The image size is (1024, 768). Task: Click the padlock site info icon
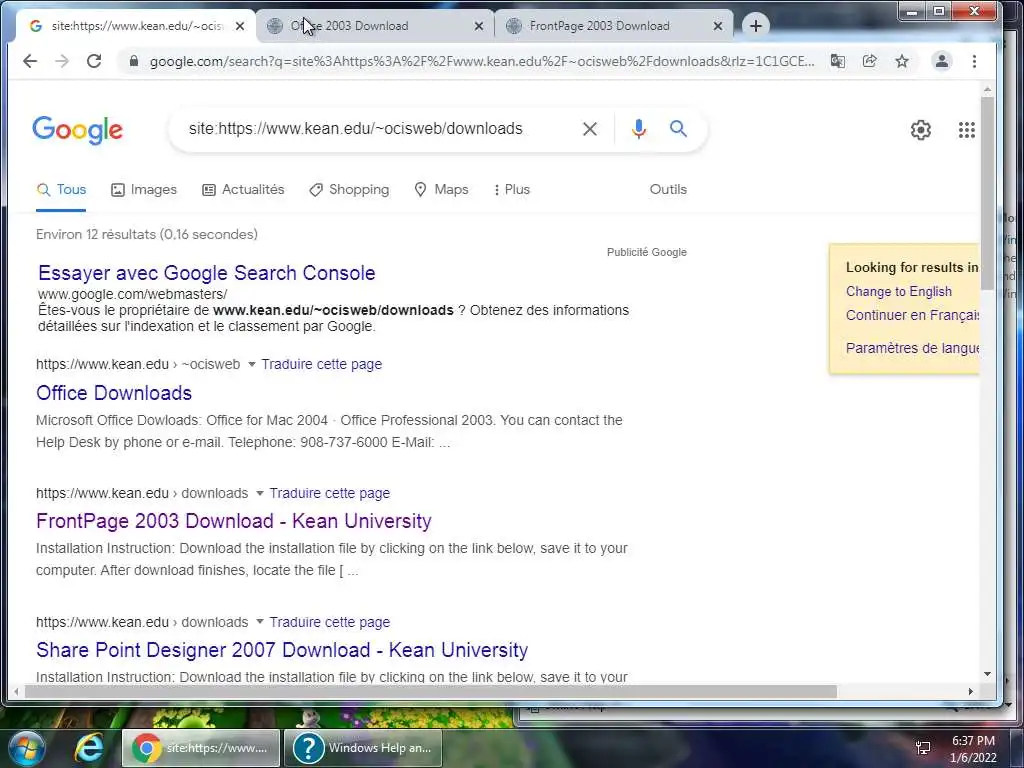tap(134, 61)
